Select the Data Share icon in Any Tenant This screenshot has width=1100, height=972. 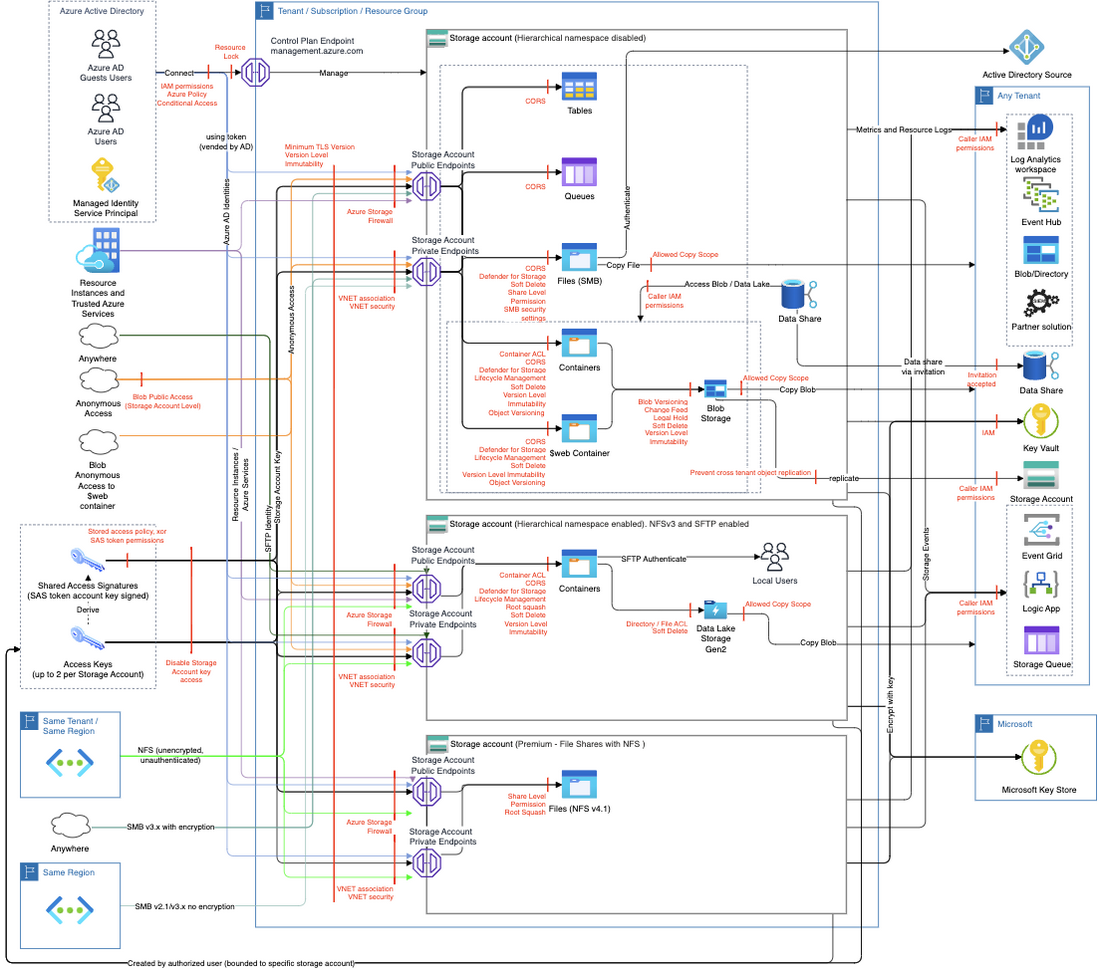pyautogui.click(x=1041, y=367)
